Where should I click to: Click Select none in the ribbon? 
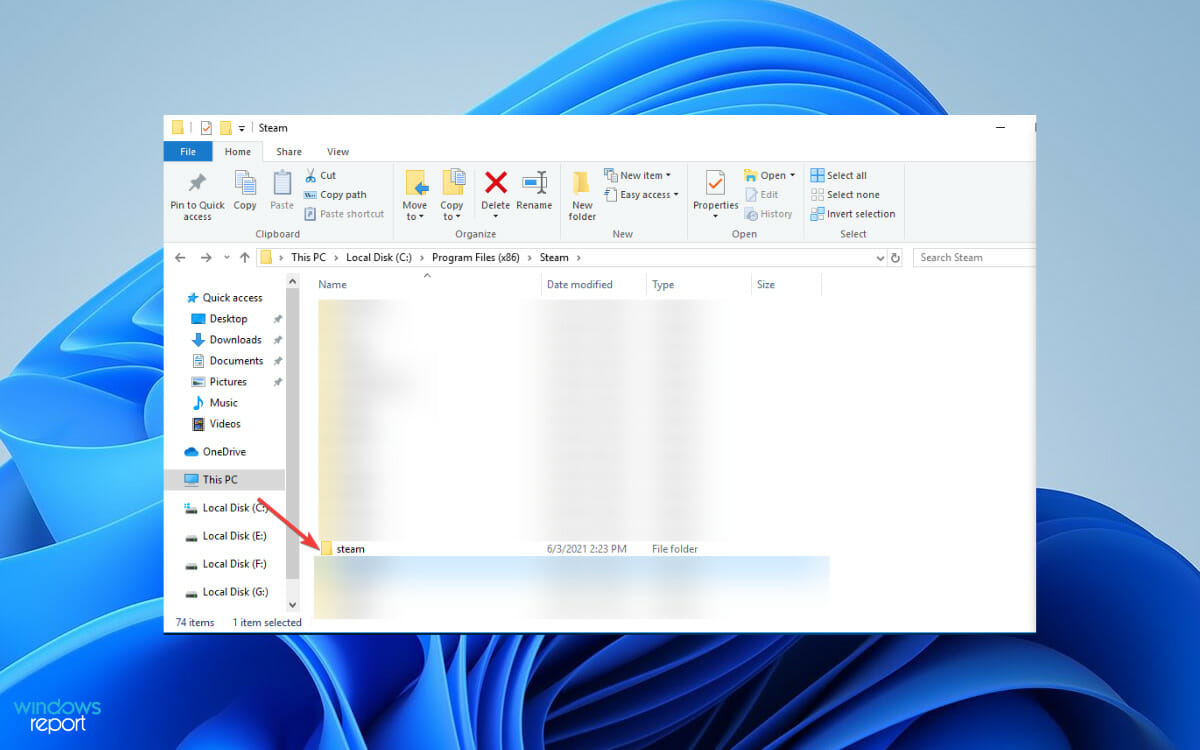point(845,195)
